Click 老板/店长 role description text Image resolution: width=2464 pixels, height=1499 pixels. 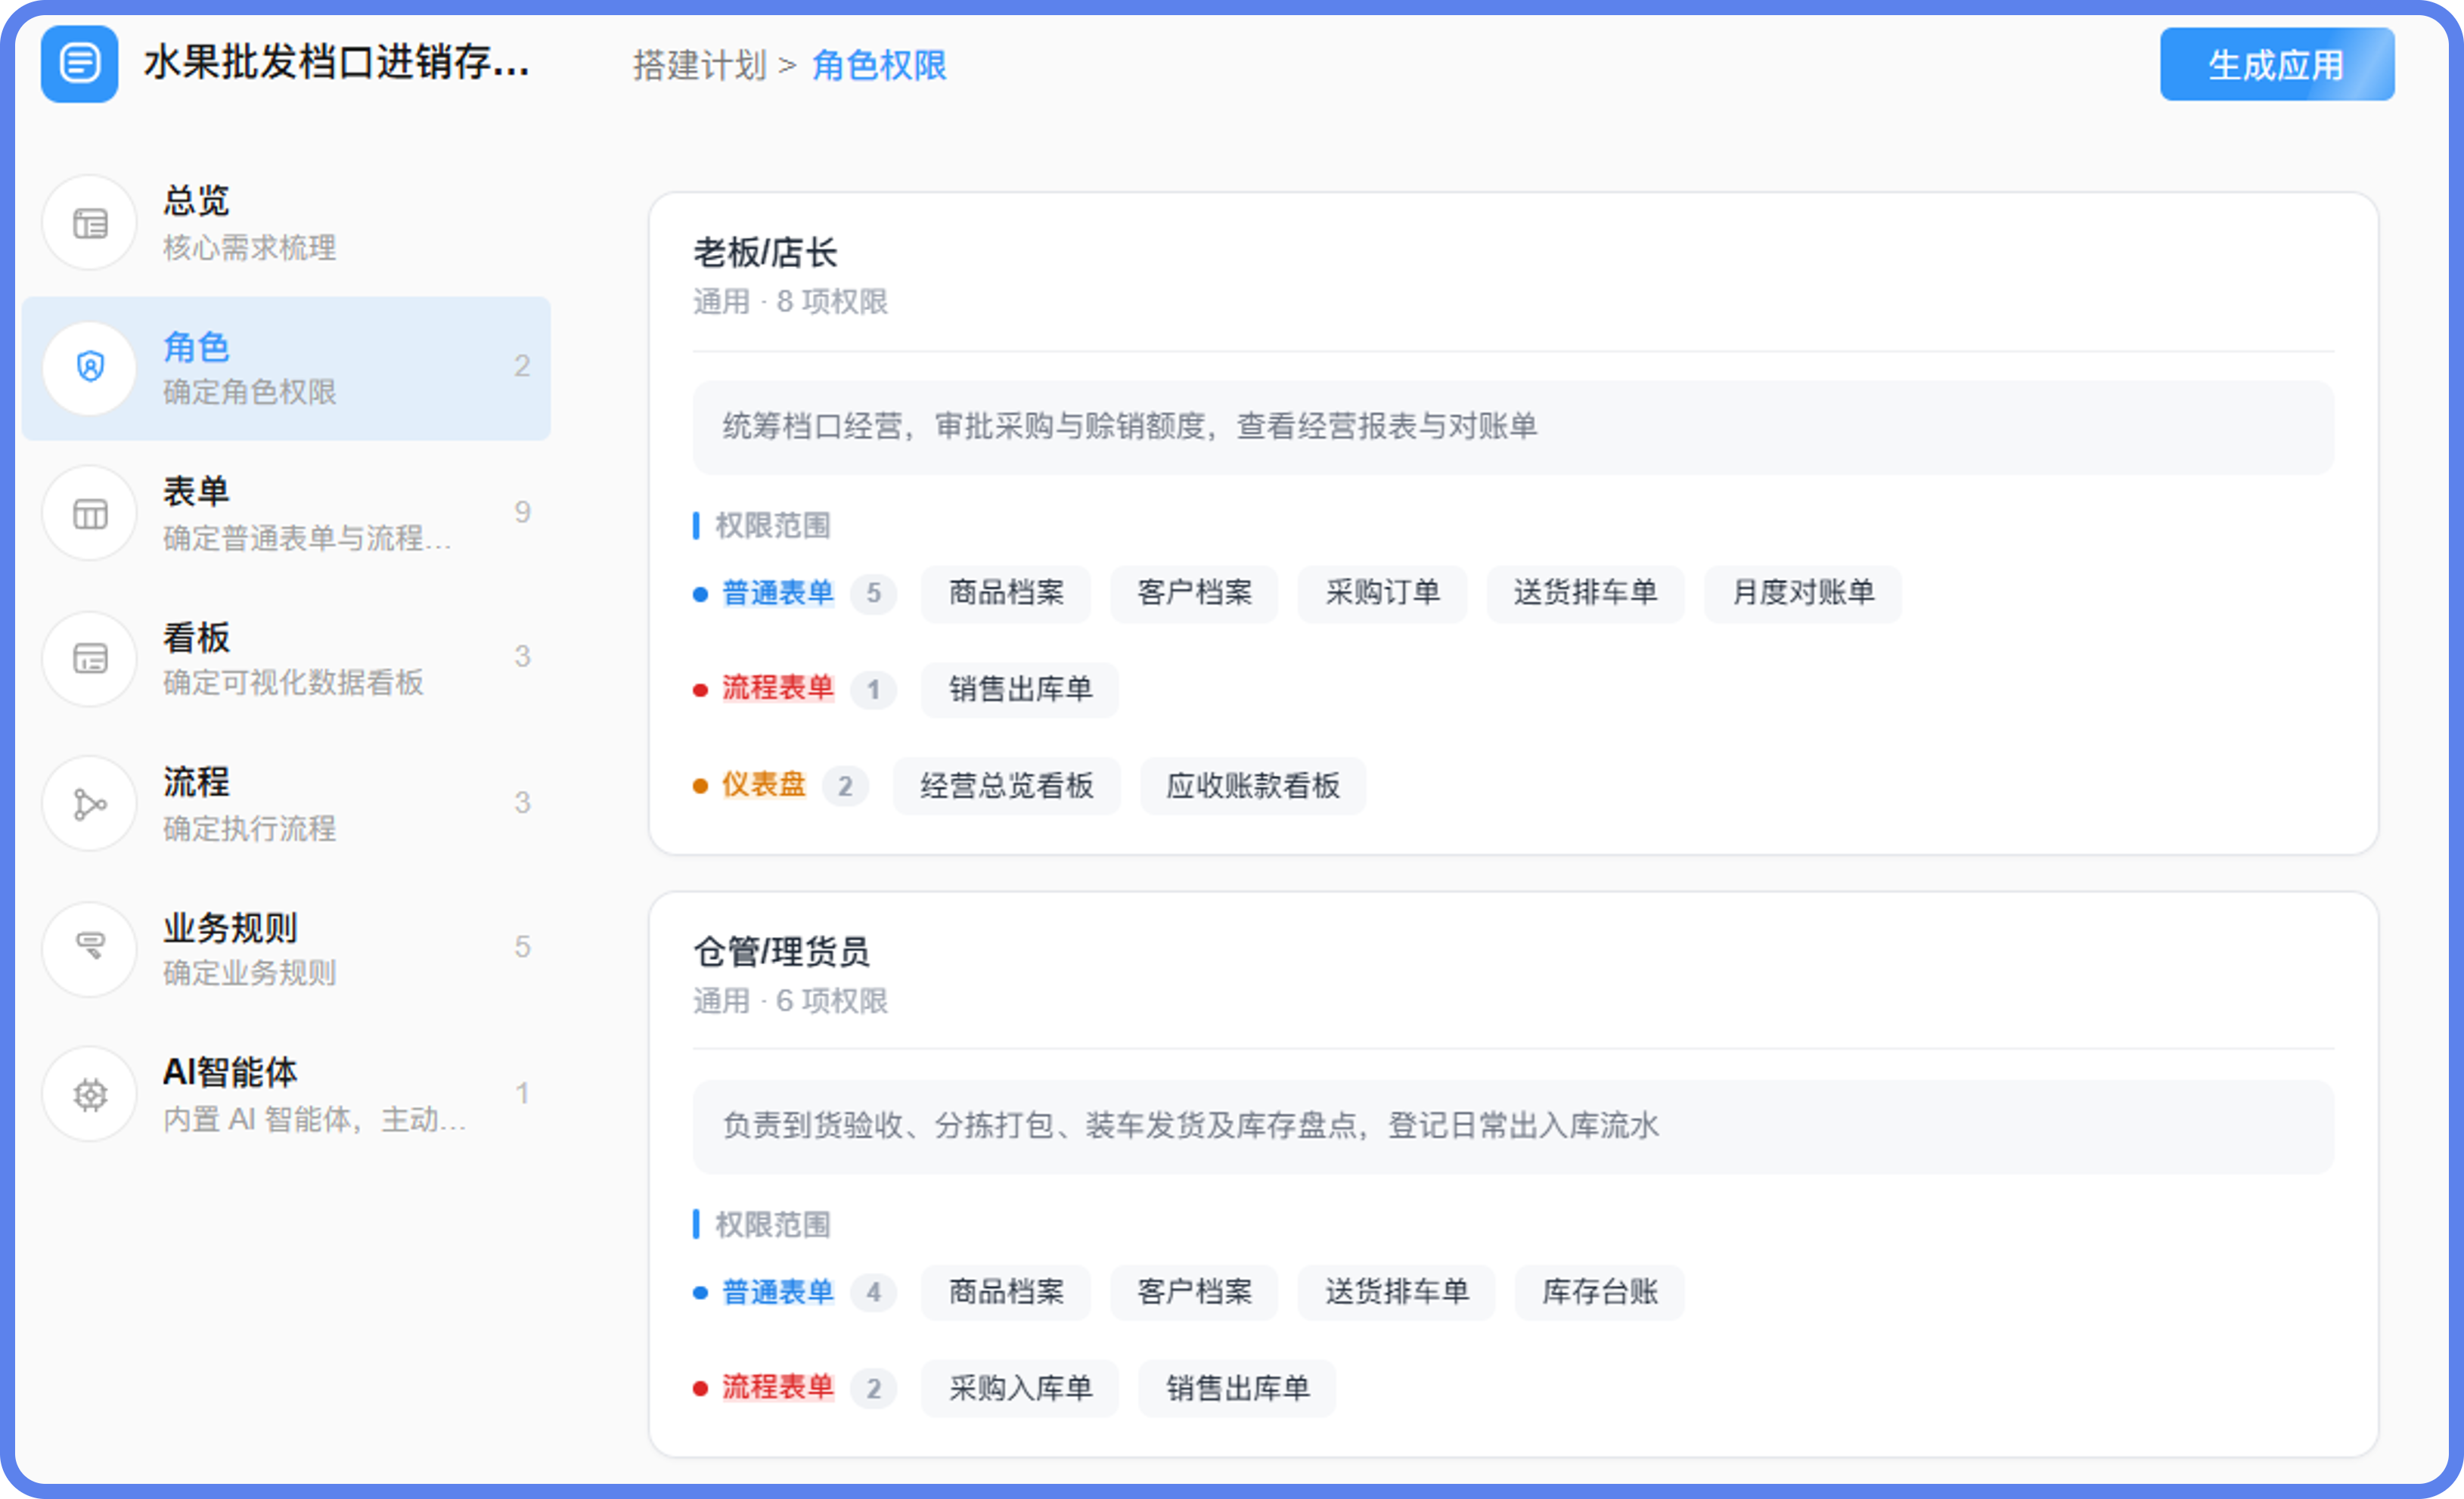(x=1130, y=427)
